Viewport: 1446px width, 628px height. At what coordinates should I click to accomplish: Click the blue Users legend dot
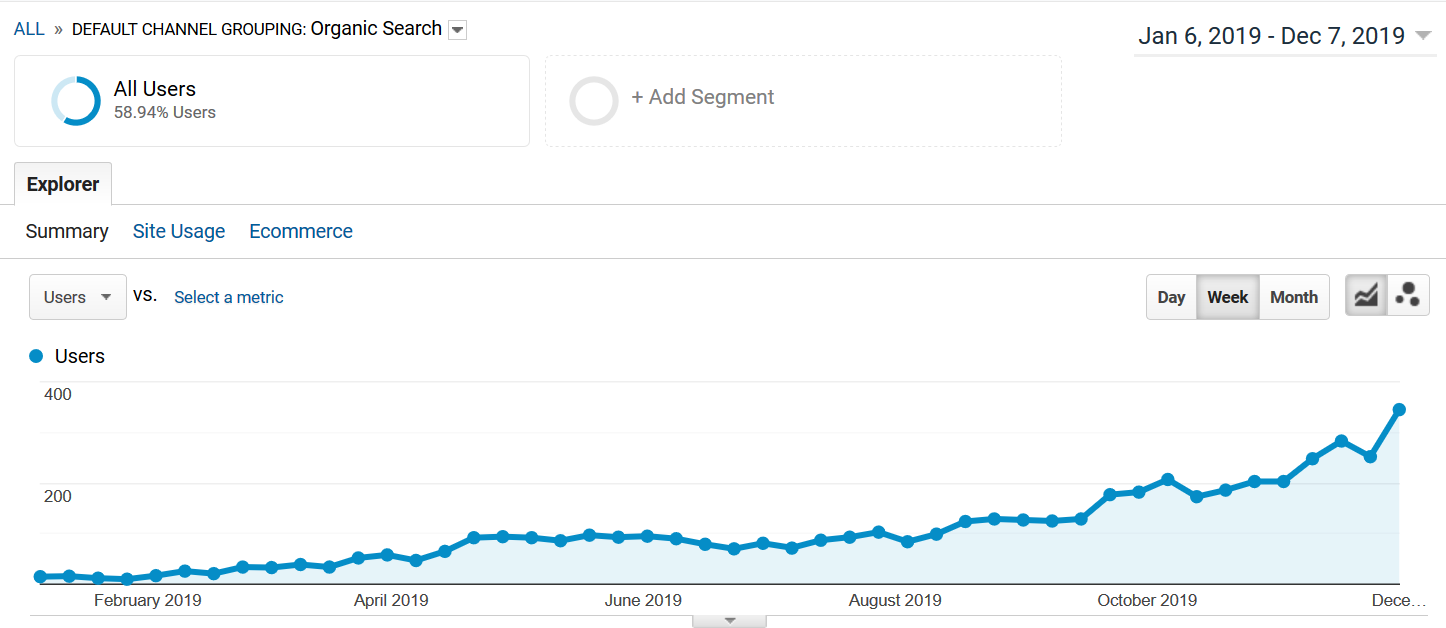coord(37,356)
